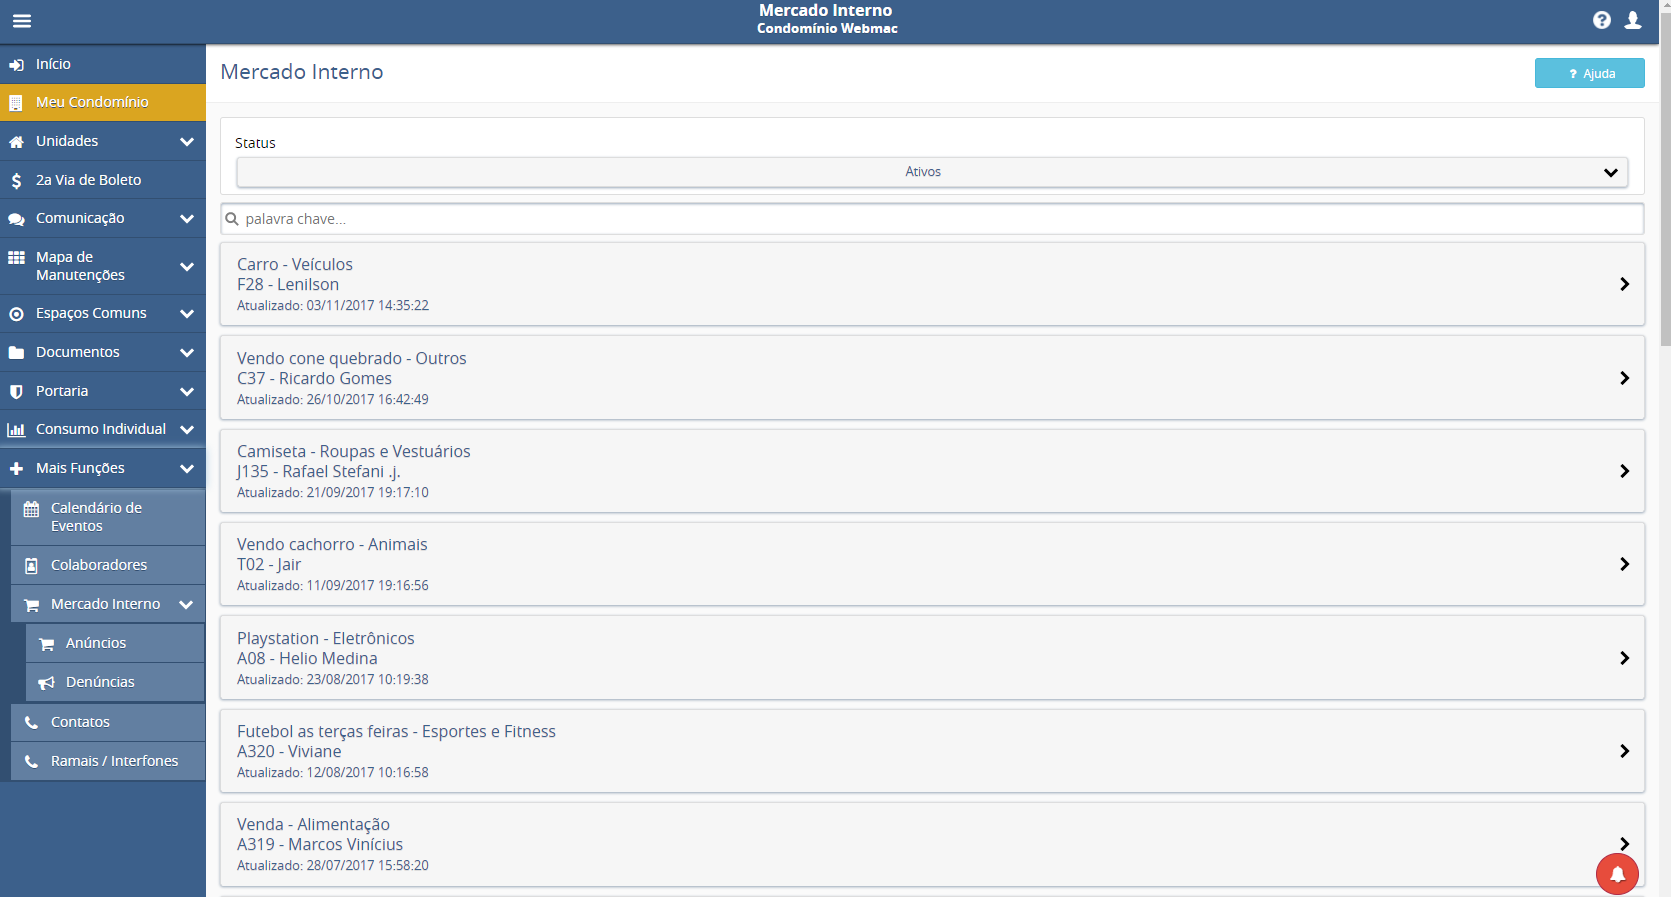Click arrow on Venda - Alimentação listing

(1624, 844)
